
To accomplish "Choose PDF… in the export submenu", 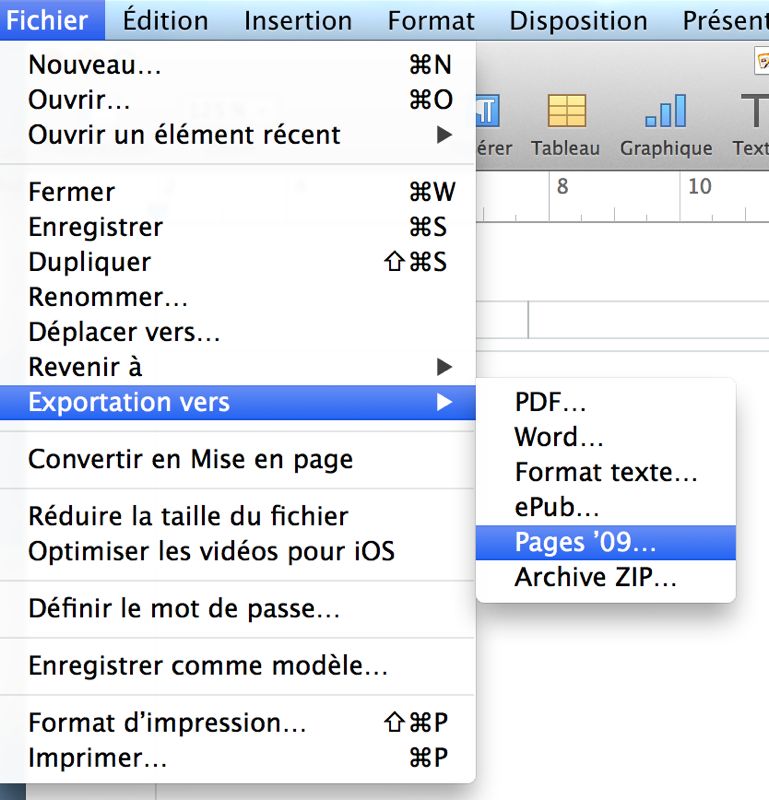I will [550, 402].
